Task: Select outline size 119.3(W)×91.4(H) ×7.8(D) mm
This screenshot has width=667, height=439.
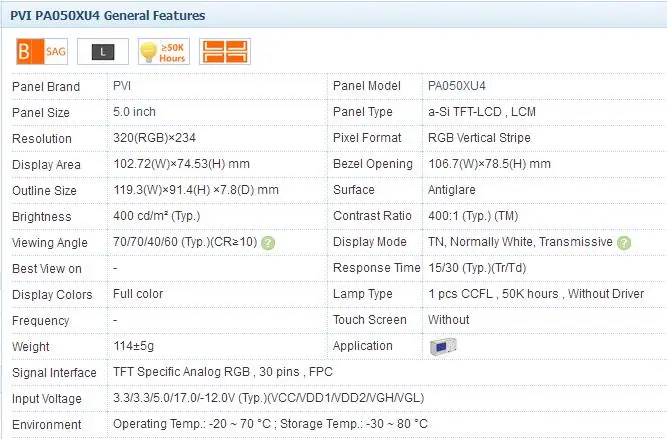Action: (x=196, y=190)
